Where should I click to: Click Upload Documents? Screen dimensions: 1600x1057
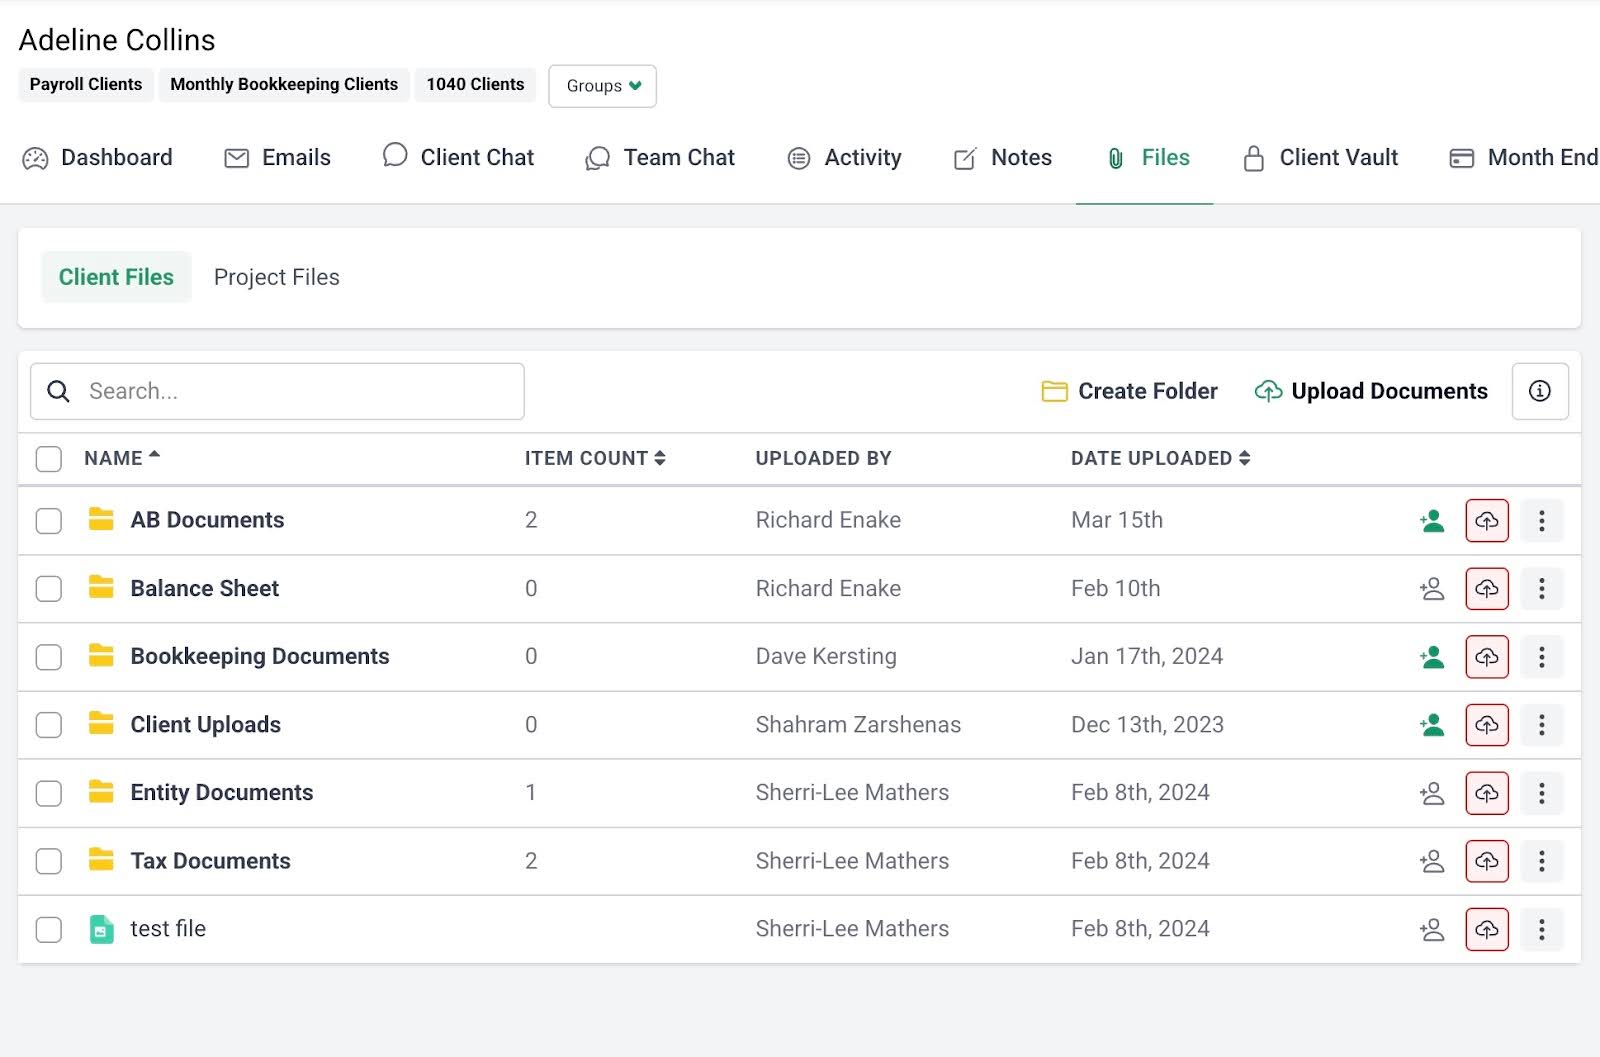(1371, 391)
